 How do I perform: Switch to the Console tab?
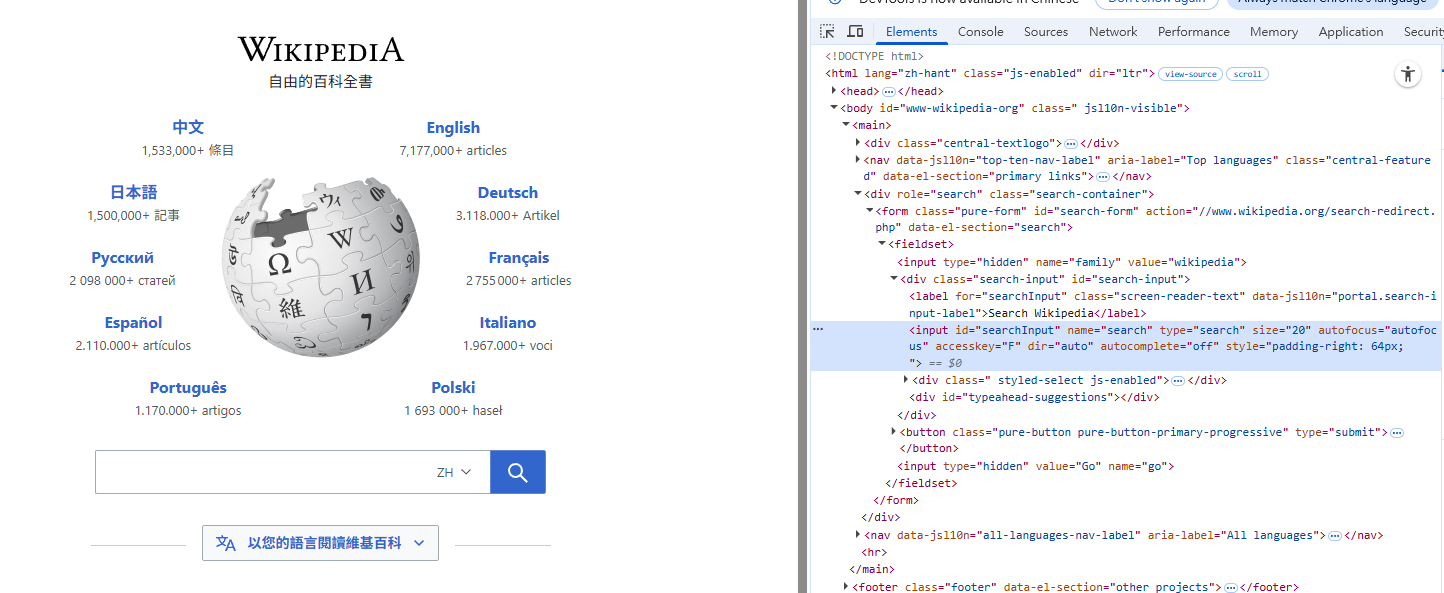pyautogui.click(x=981, y=32)
